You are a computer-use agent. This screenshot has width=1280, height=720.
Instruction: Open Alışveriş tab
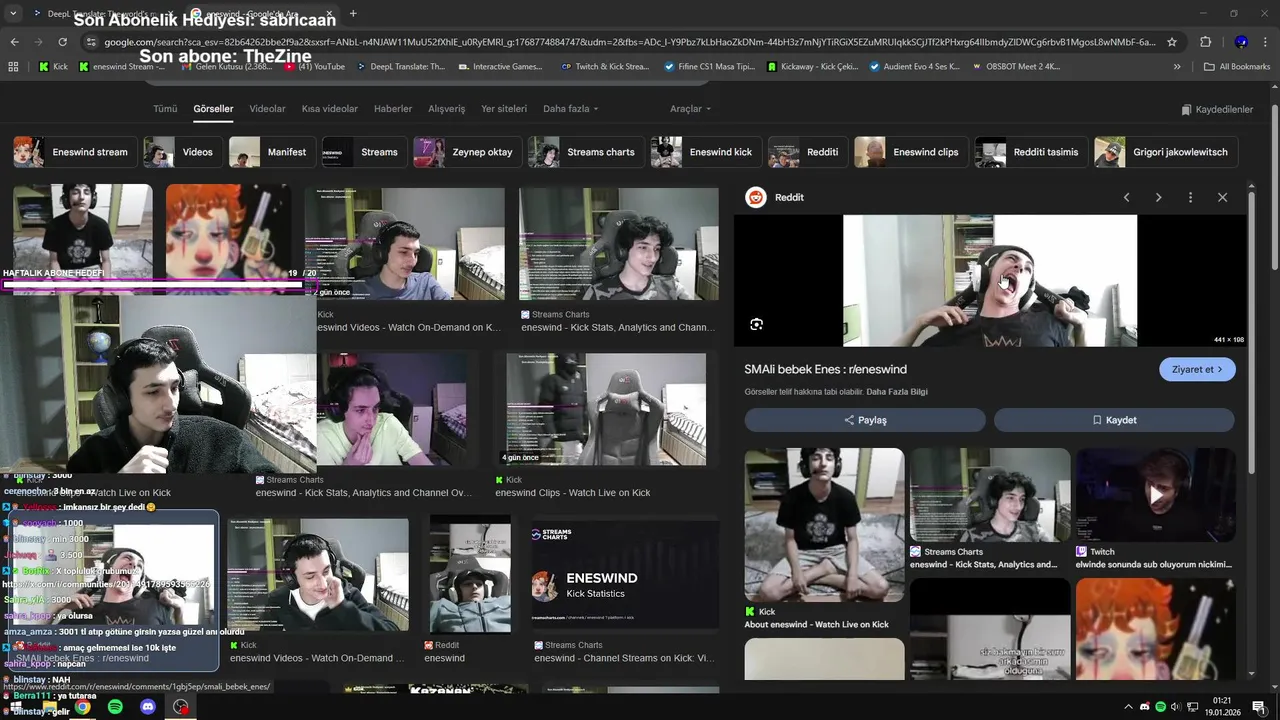[447, 109]
